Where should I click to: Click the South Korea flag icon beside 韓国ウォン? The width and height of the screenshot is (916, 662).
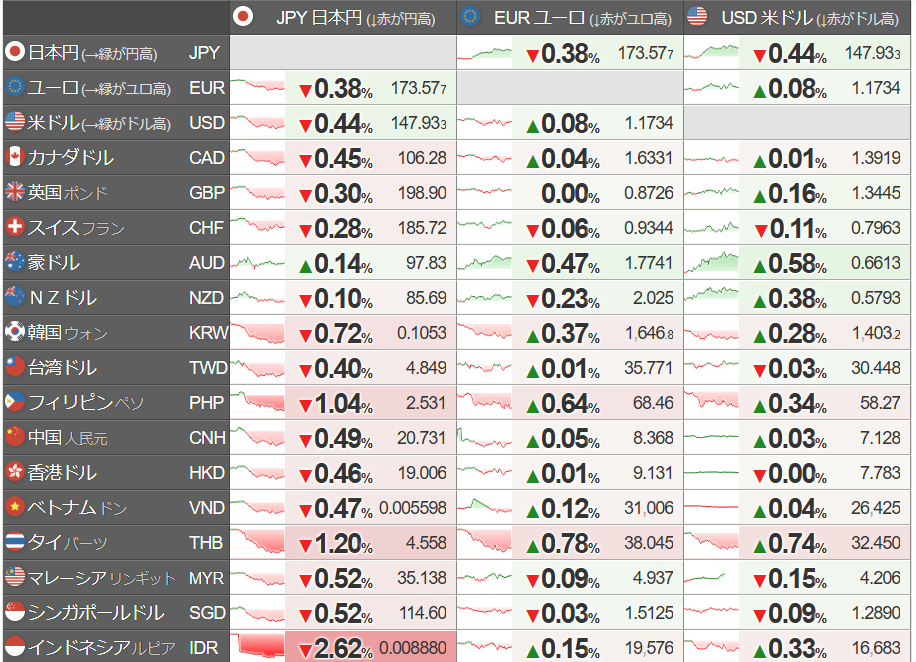[x=15, y=332]
